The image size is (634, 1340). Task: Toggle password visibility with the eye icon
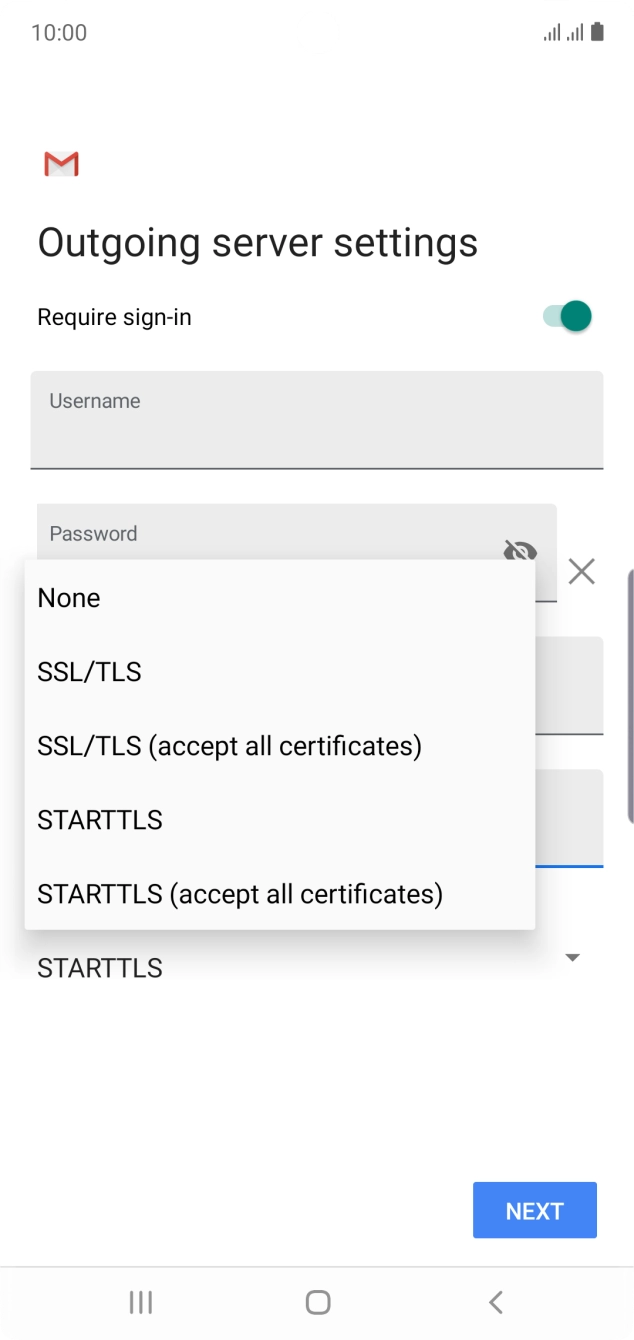[x=520, y=551]
